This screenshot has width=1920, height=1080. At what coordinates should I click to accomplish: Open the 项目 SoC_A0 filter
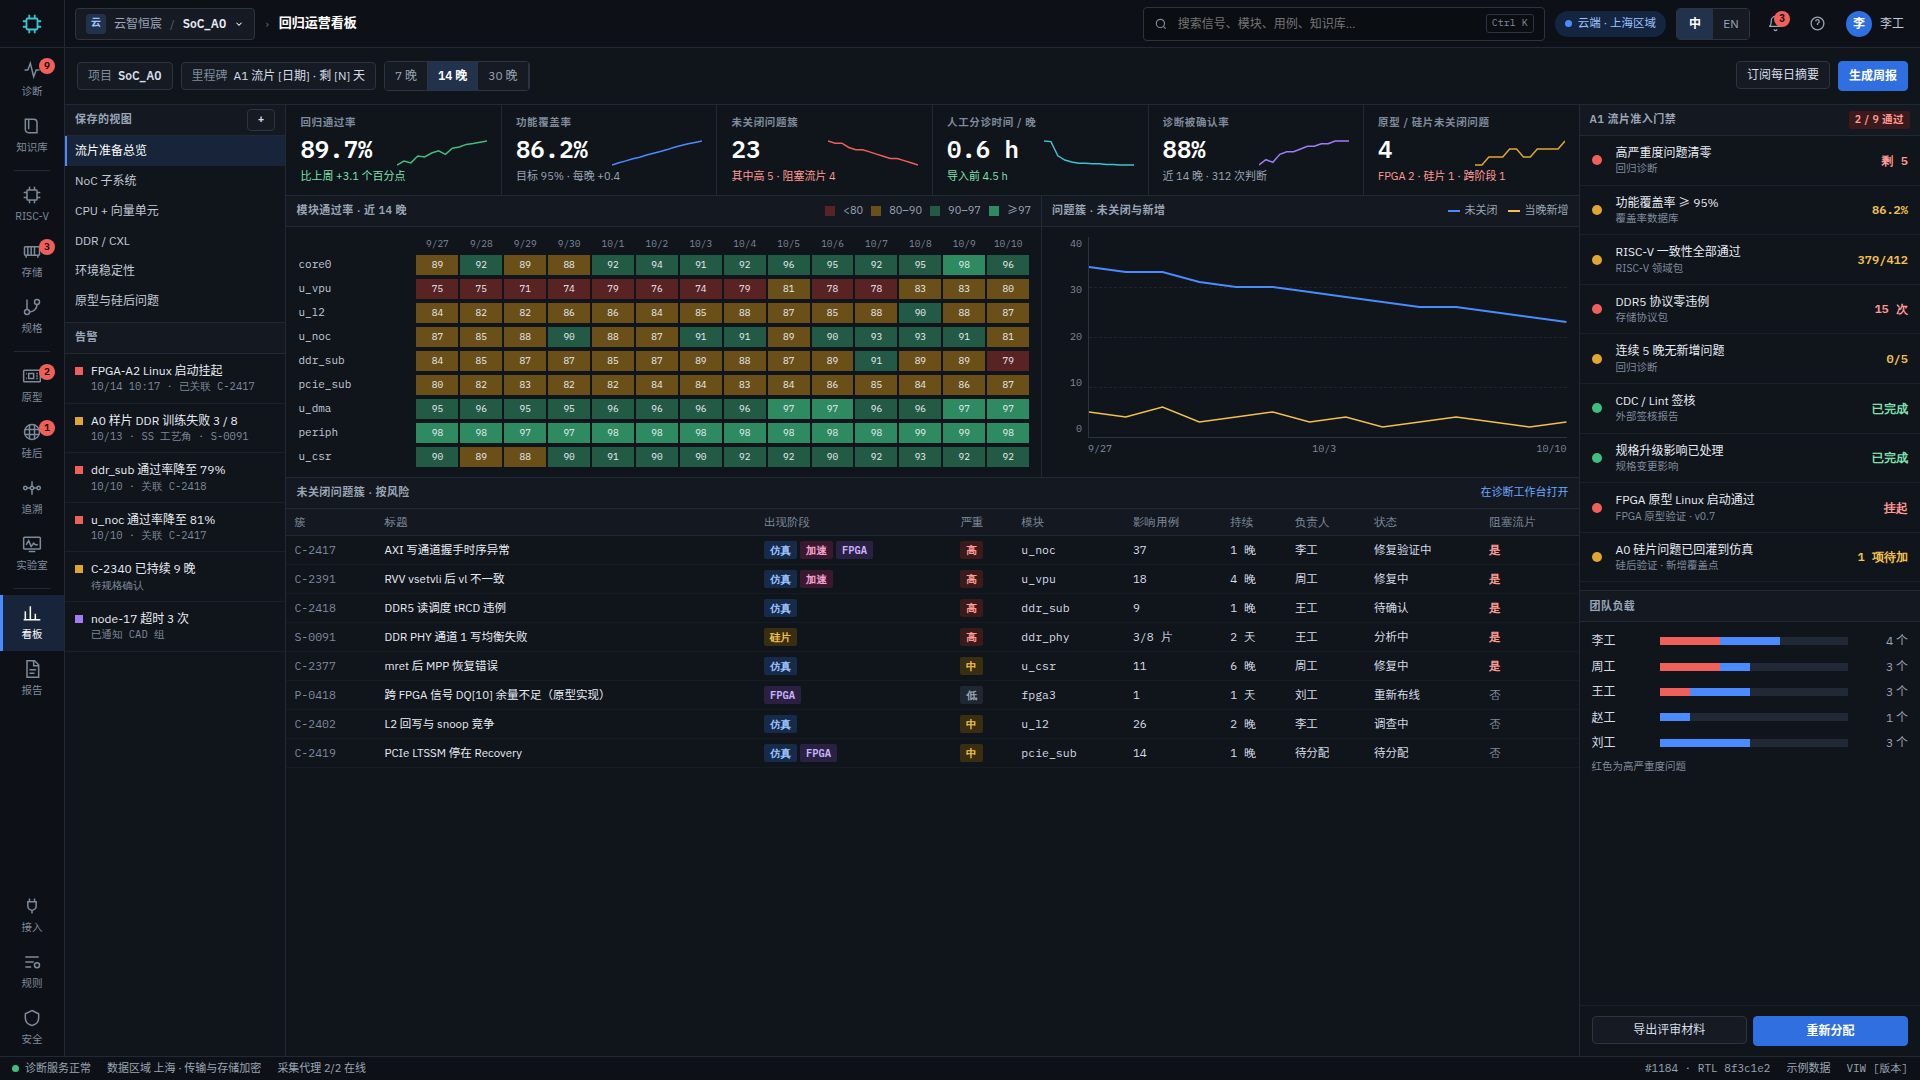pyautogui.click(x=125, y=76)
